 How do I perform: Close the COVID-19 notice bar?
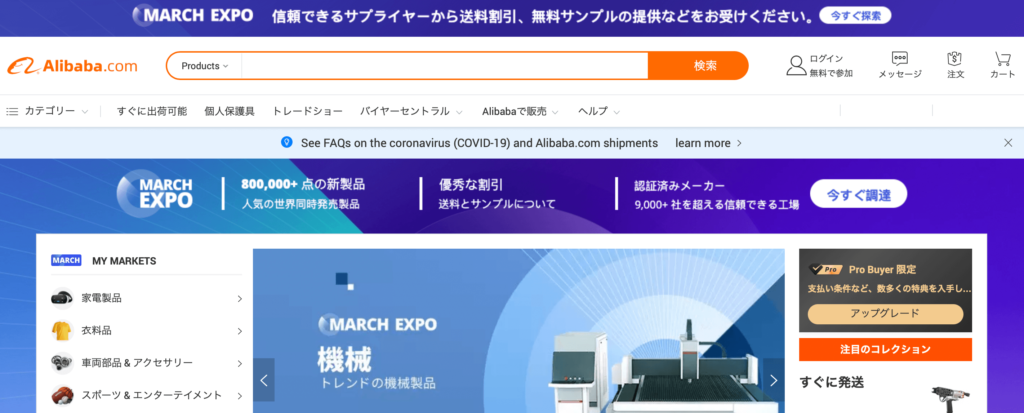1008,142
